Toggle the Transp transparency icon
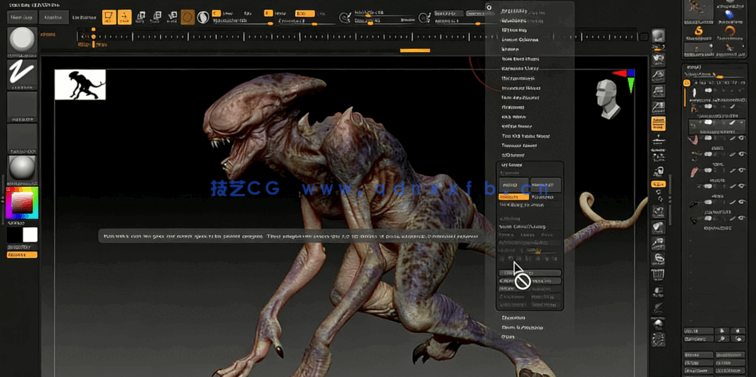 [658, 292]
